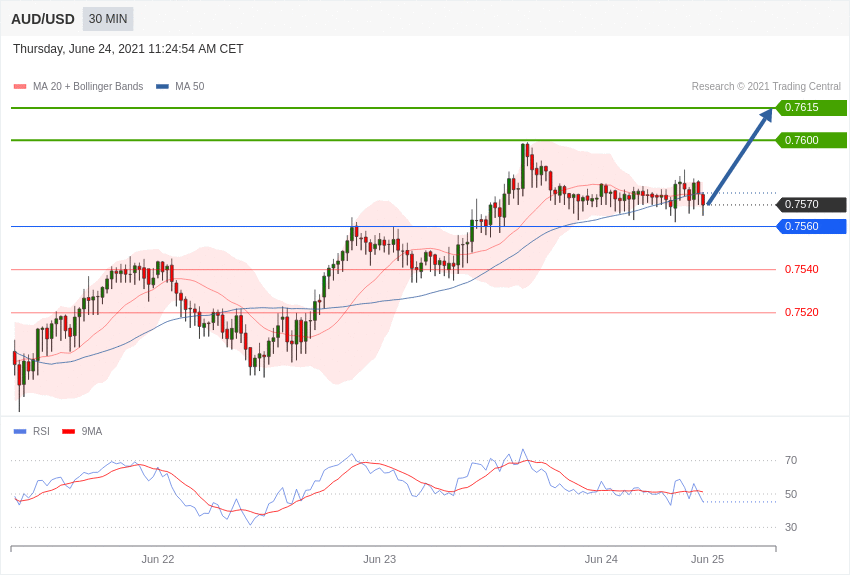Click the red 0.7540 support label
Screen dimensions: 850x576
tap(801, 269)
